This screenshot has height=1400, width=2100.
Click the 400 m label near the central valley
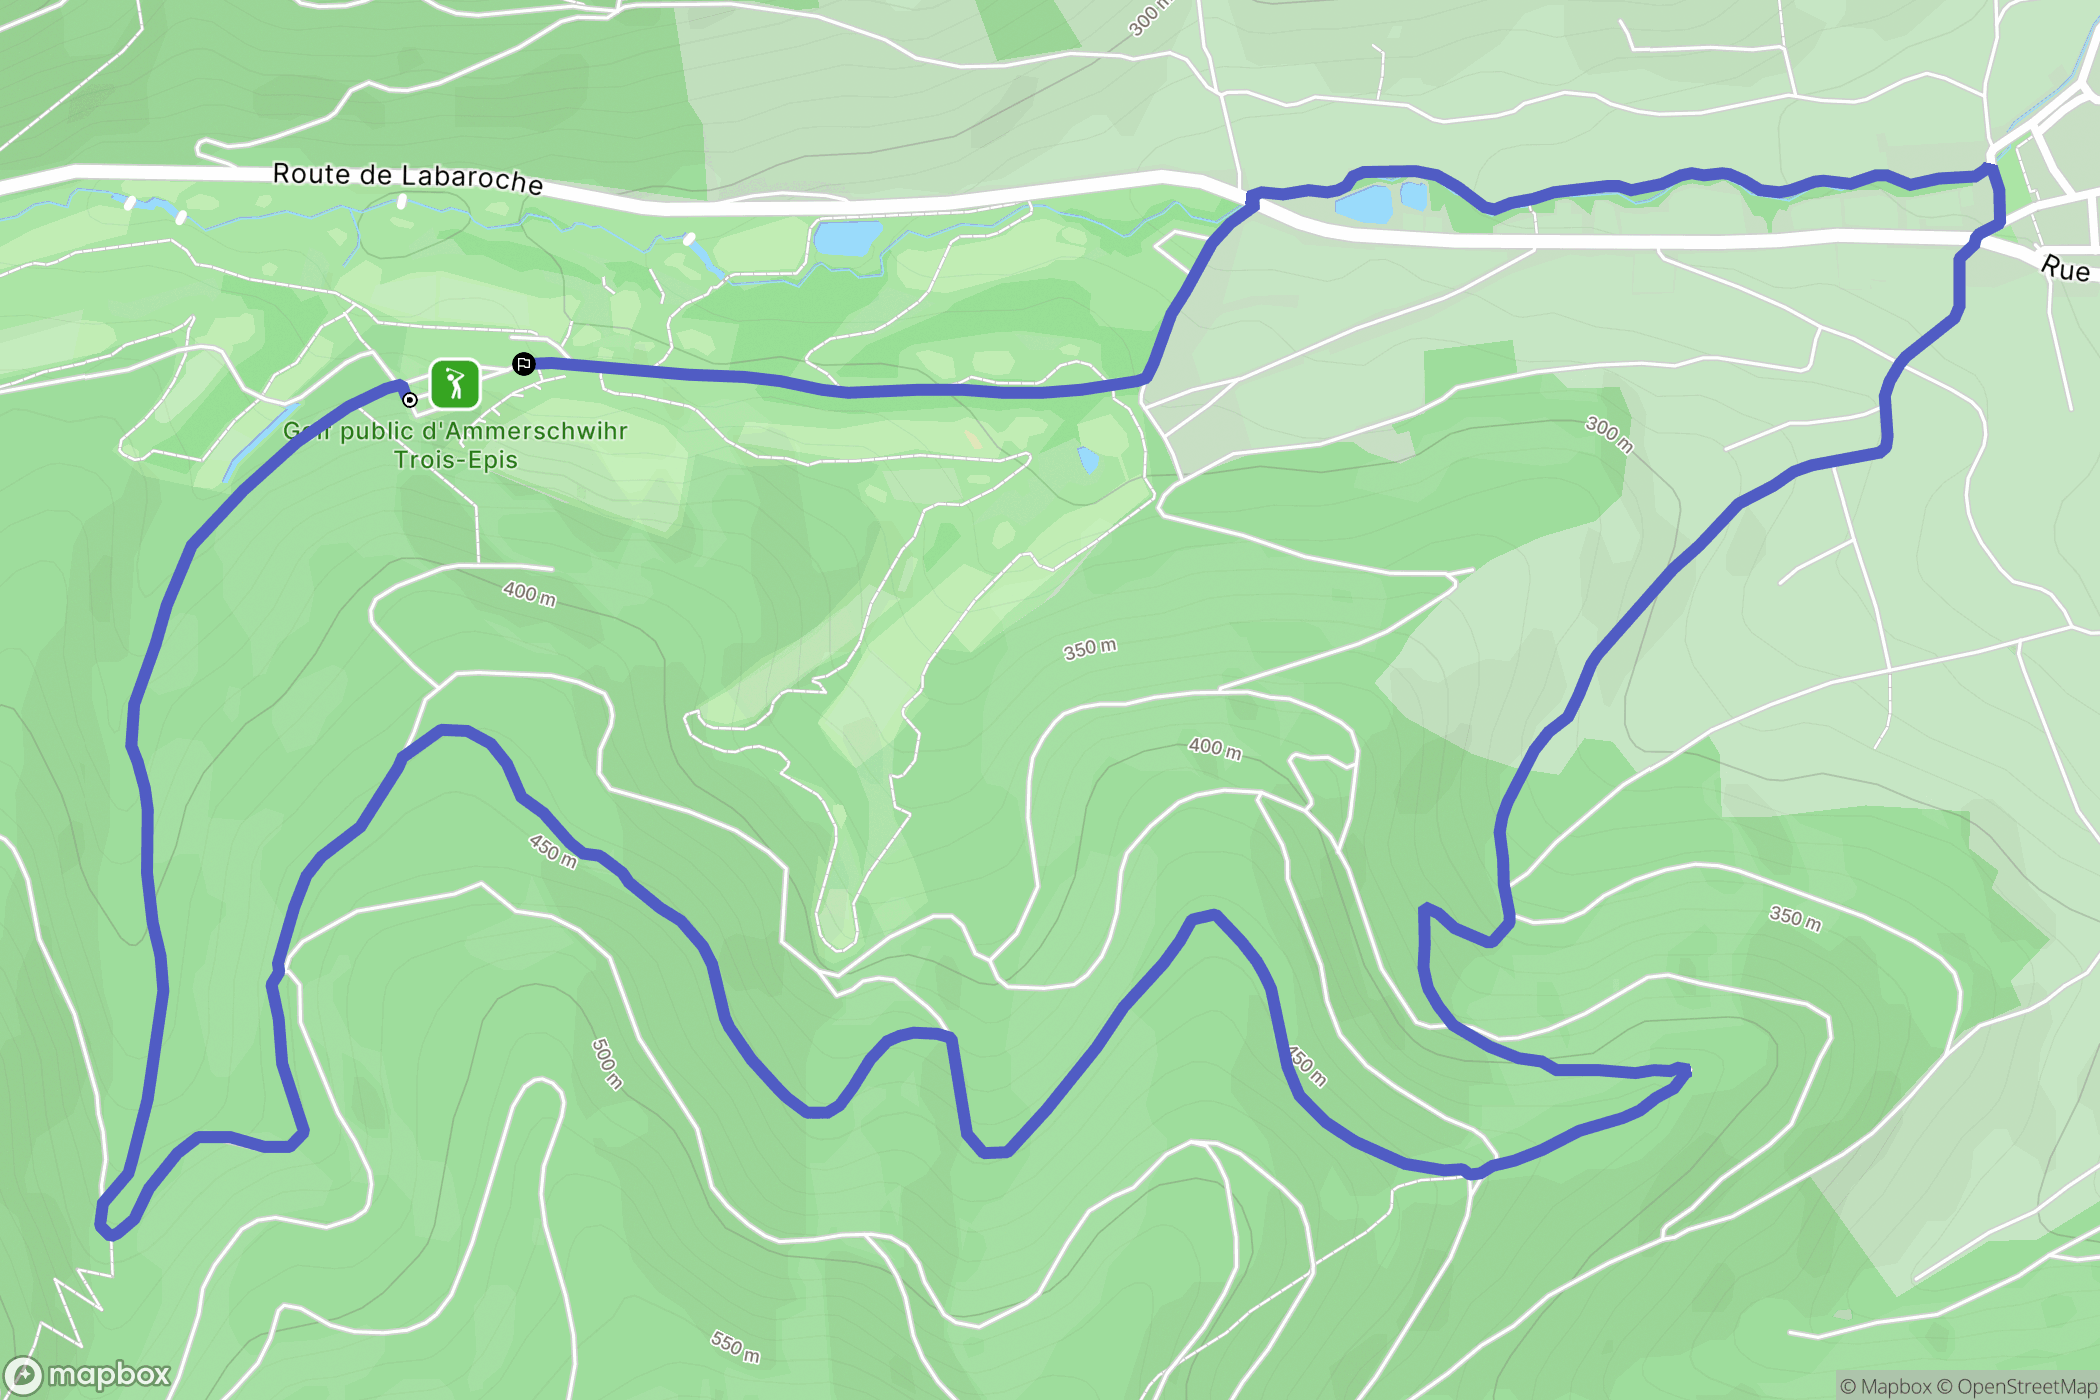[1215, 749]
